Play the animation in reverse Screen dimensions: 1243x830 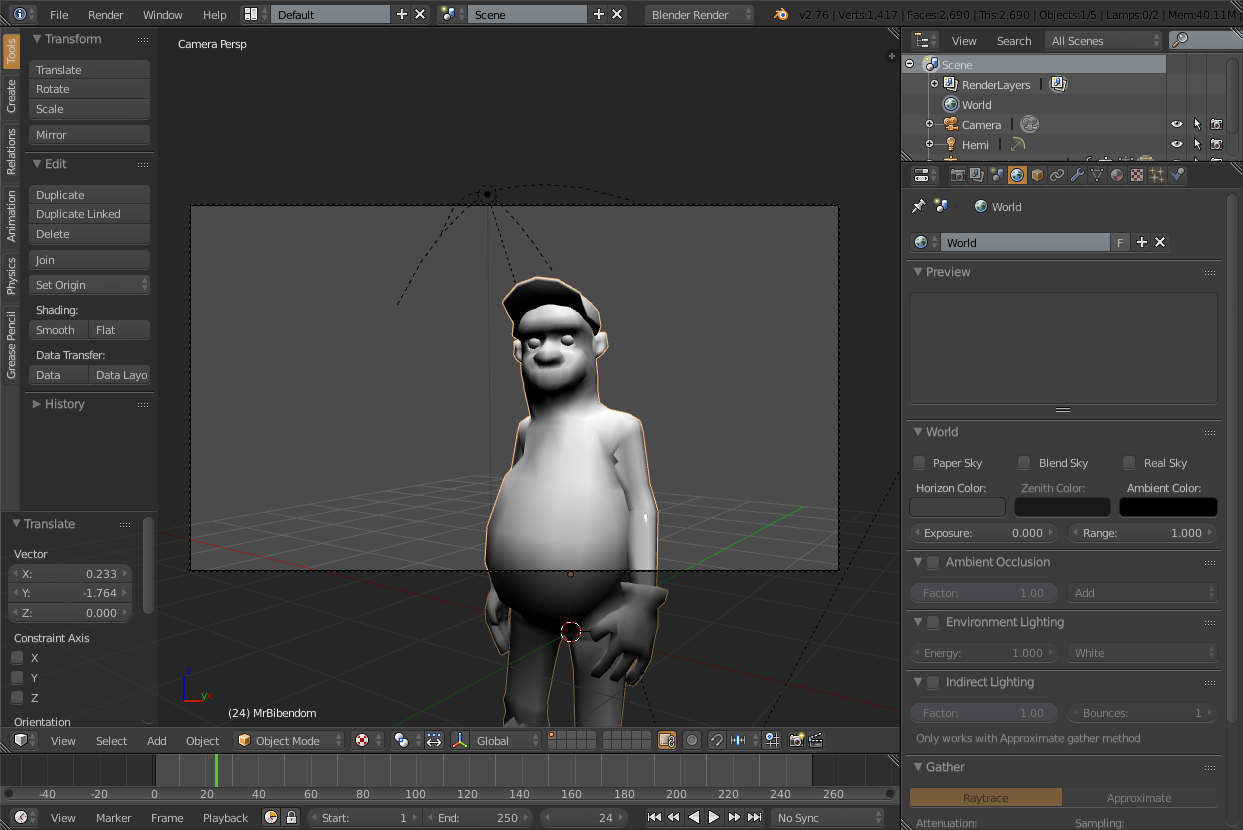[694, 817]
